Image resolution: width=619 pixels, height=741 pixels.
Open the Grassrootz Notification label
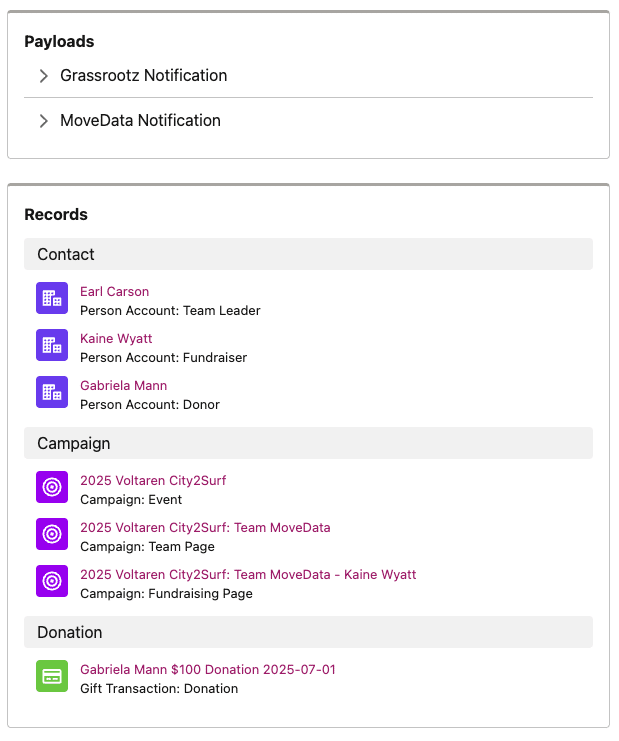click(144, 76)
